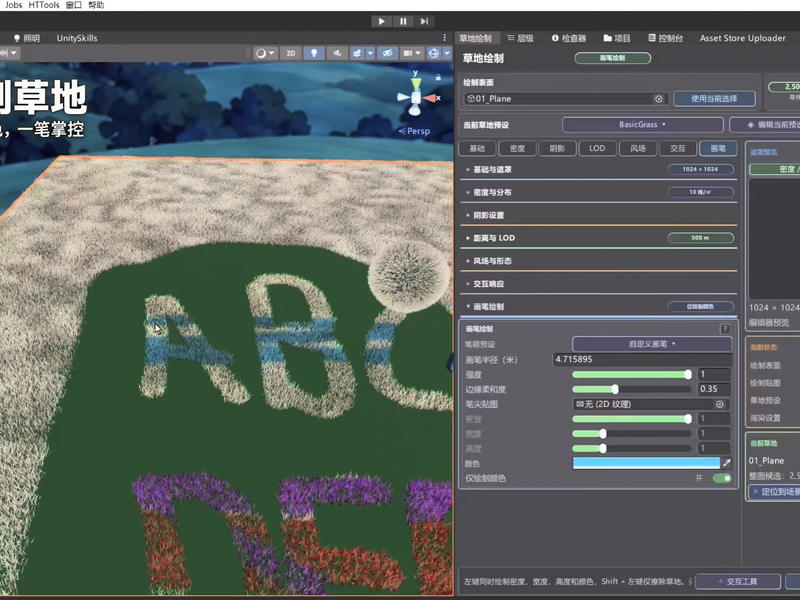Expand the 密度与分布 section
The image size is (800, 600).
pyautogui.click(x=598, y=192)
